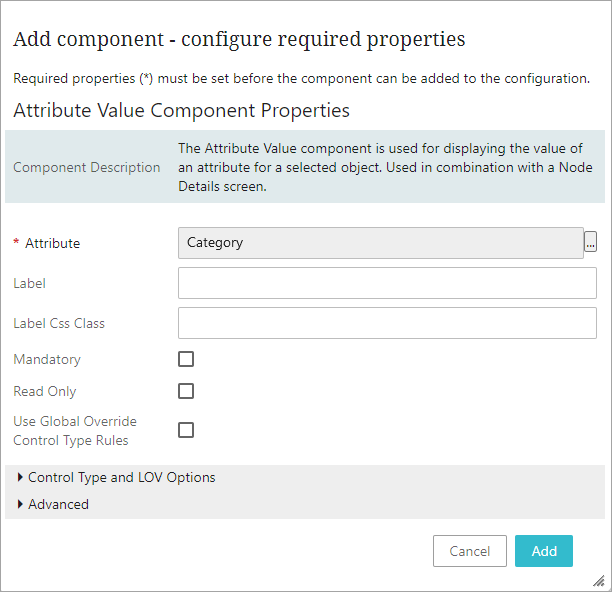Click the Mandatory label text
Screen dimensions: 612x592
[x=47, y=359]
